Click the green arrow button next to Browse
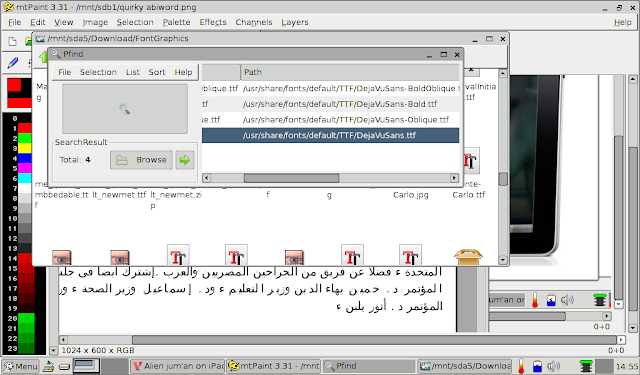The width and height of the screenshot is (640, 375). [185, 160]
